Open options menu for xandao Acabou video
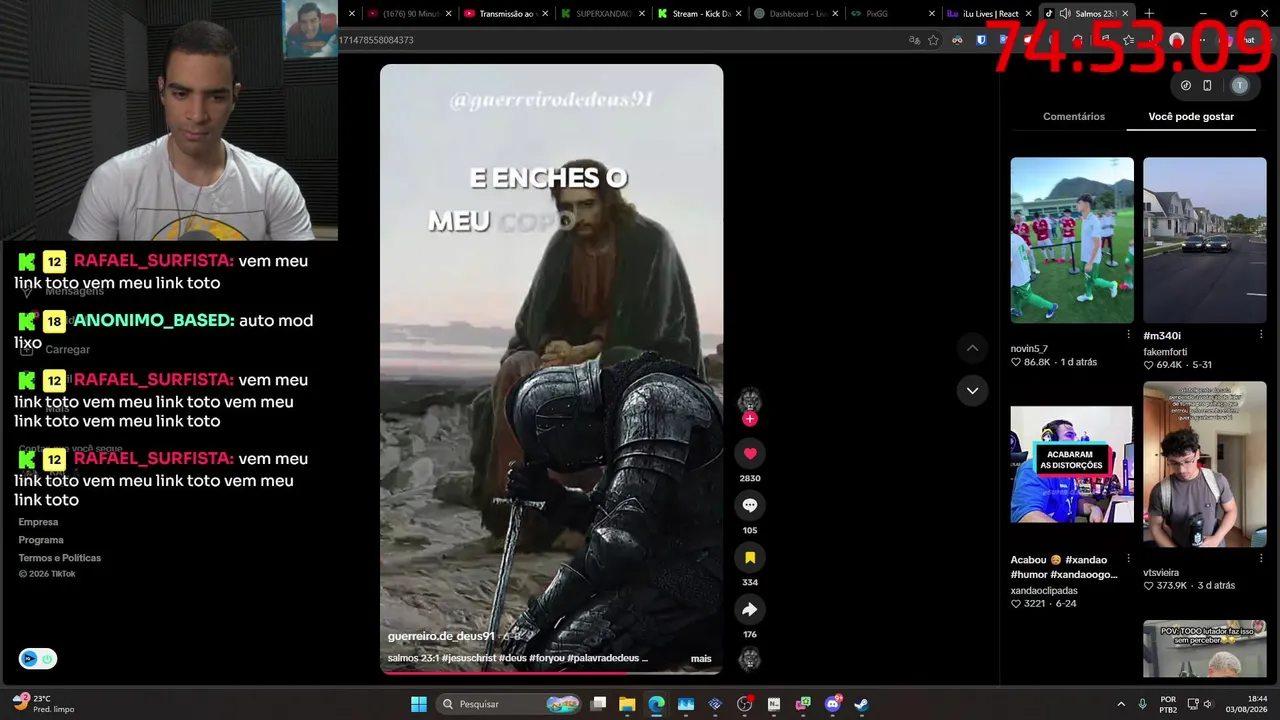 (1129, 559)
